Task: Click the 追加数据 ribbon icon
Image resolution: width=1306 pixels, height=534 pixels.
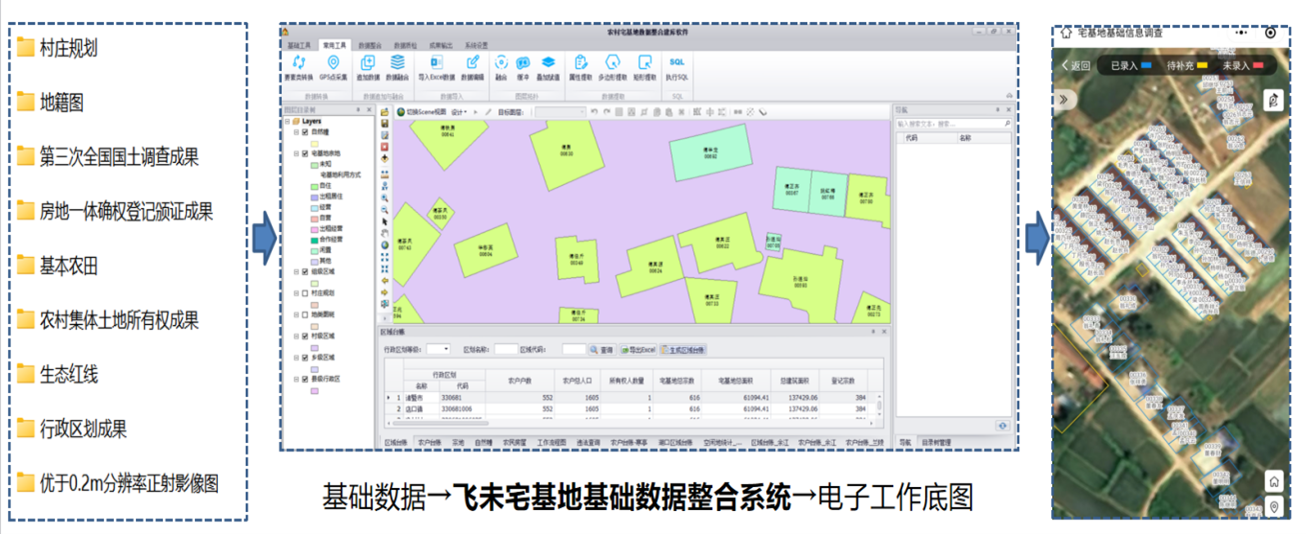Action: (368, 62)
